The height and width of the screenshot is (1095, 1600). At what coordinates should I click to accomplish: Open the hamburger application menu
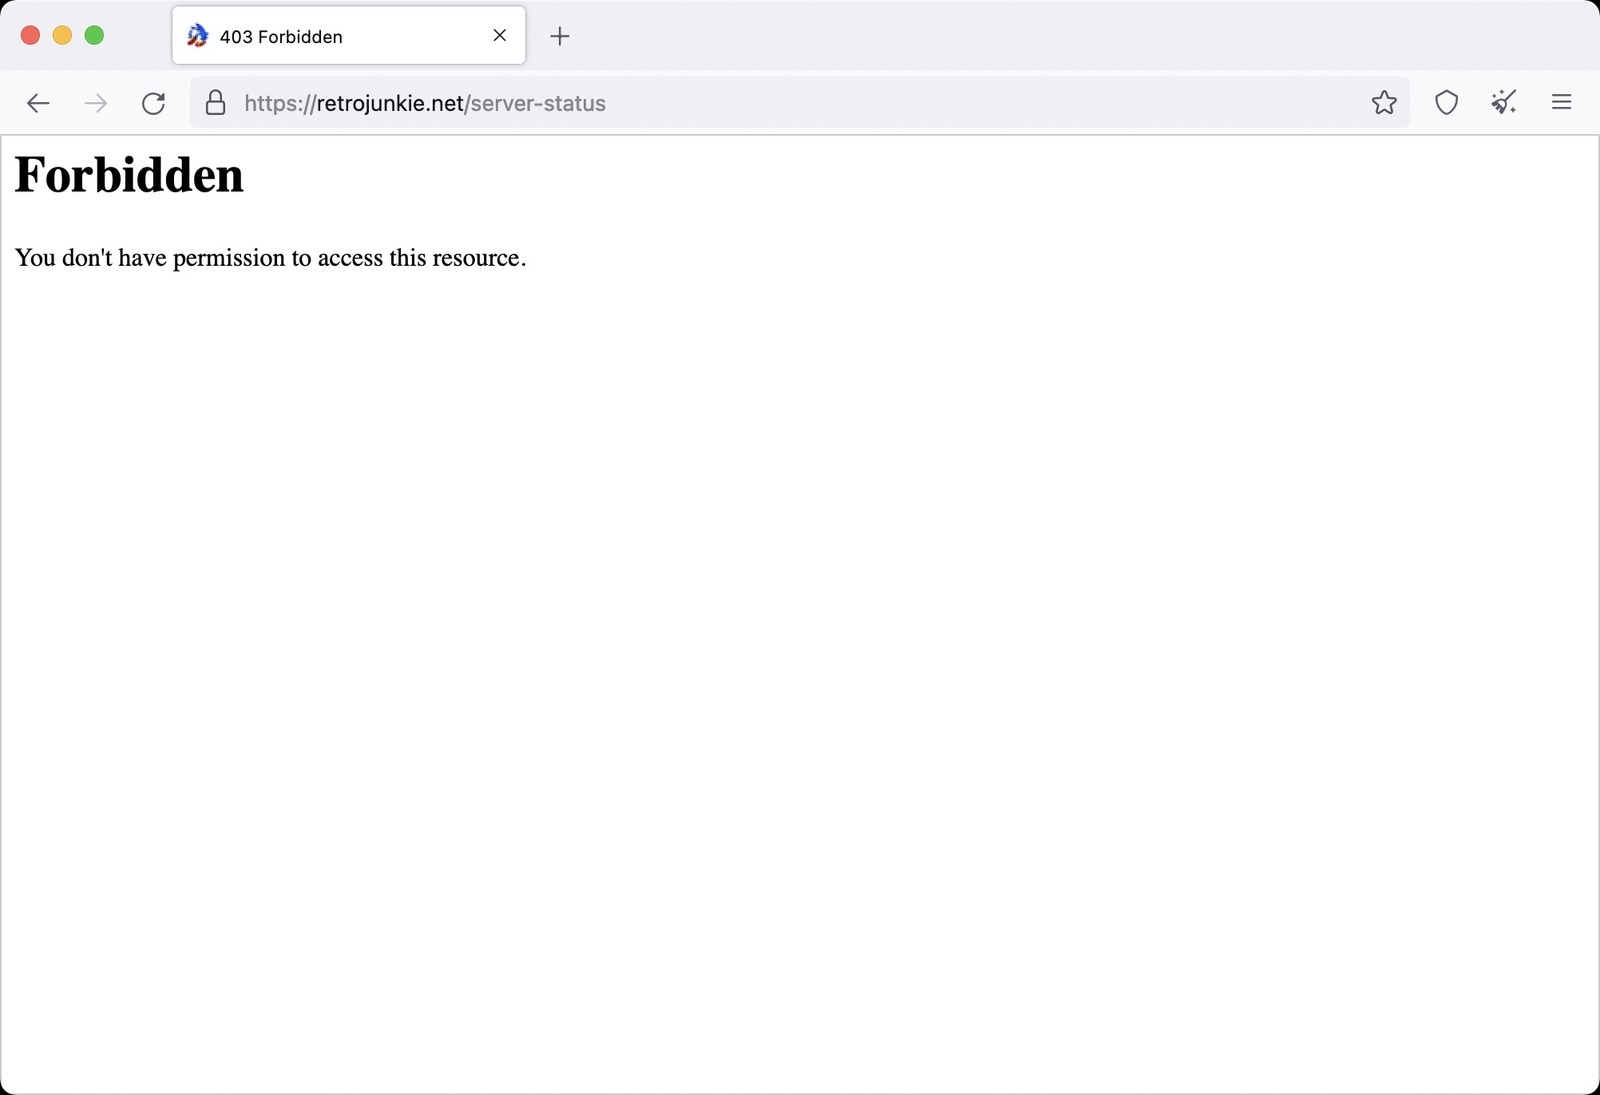tap(1561, 102)
